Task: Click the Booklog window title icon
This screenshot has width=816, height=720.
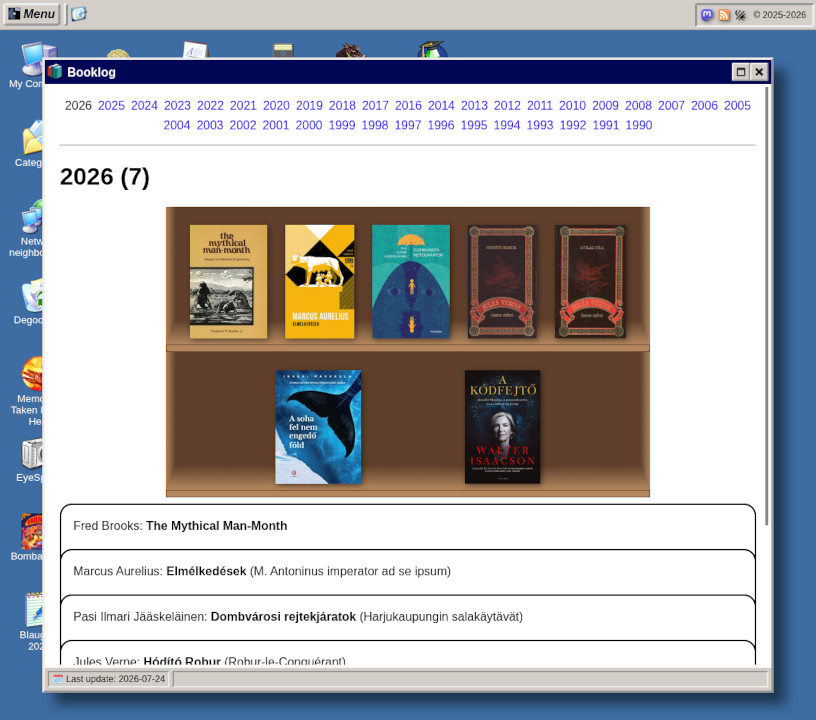Action: (x=55, y=72)
